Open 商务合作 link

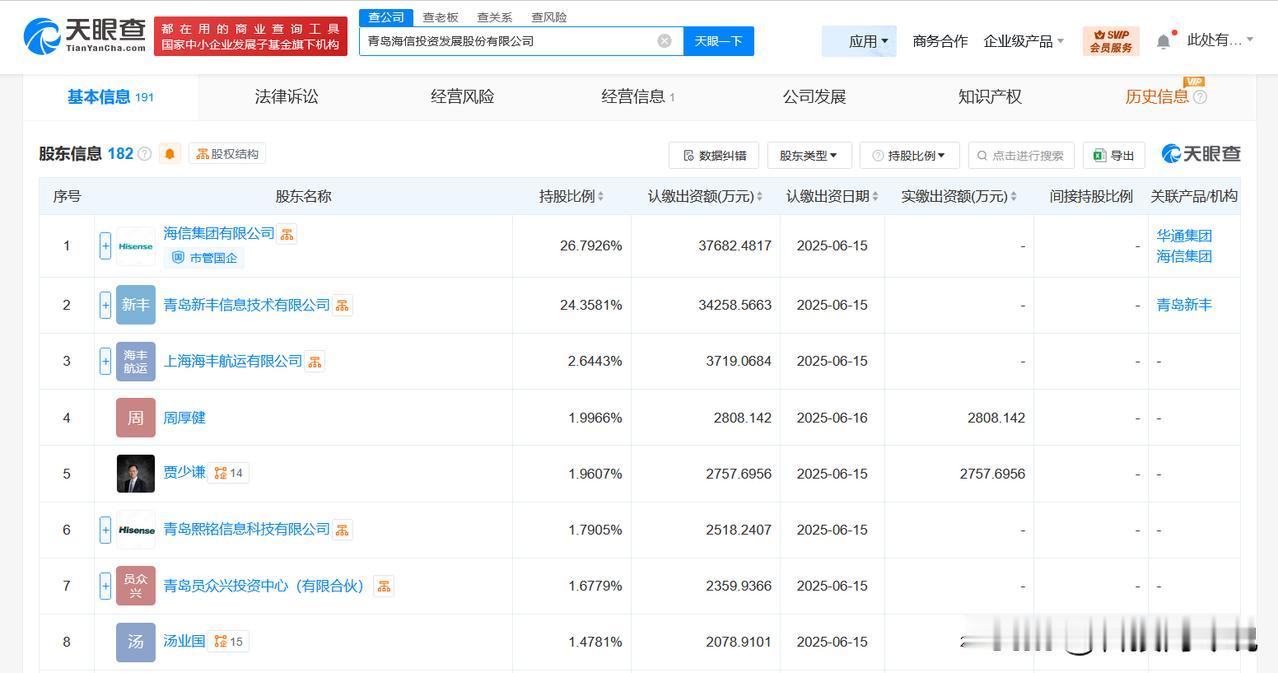coord(940,41)
